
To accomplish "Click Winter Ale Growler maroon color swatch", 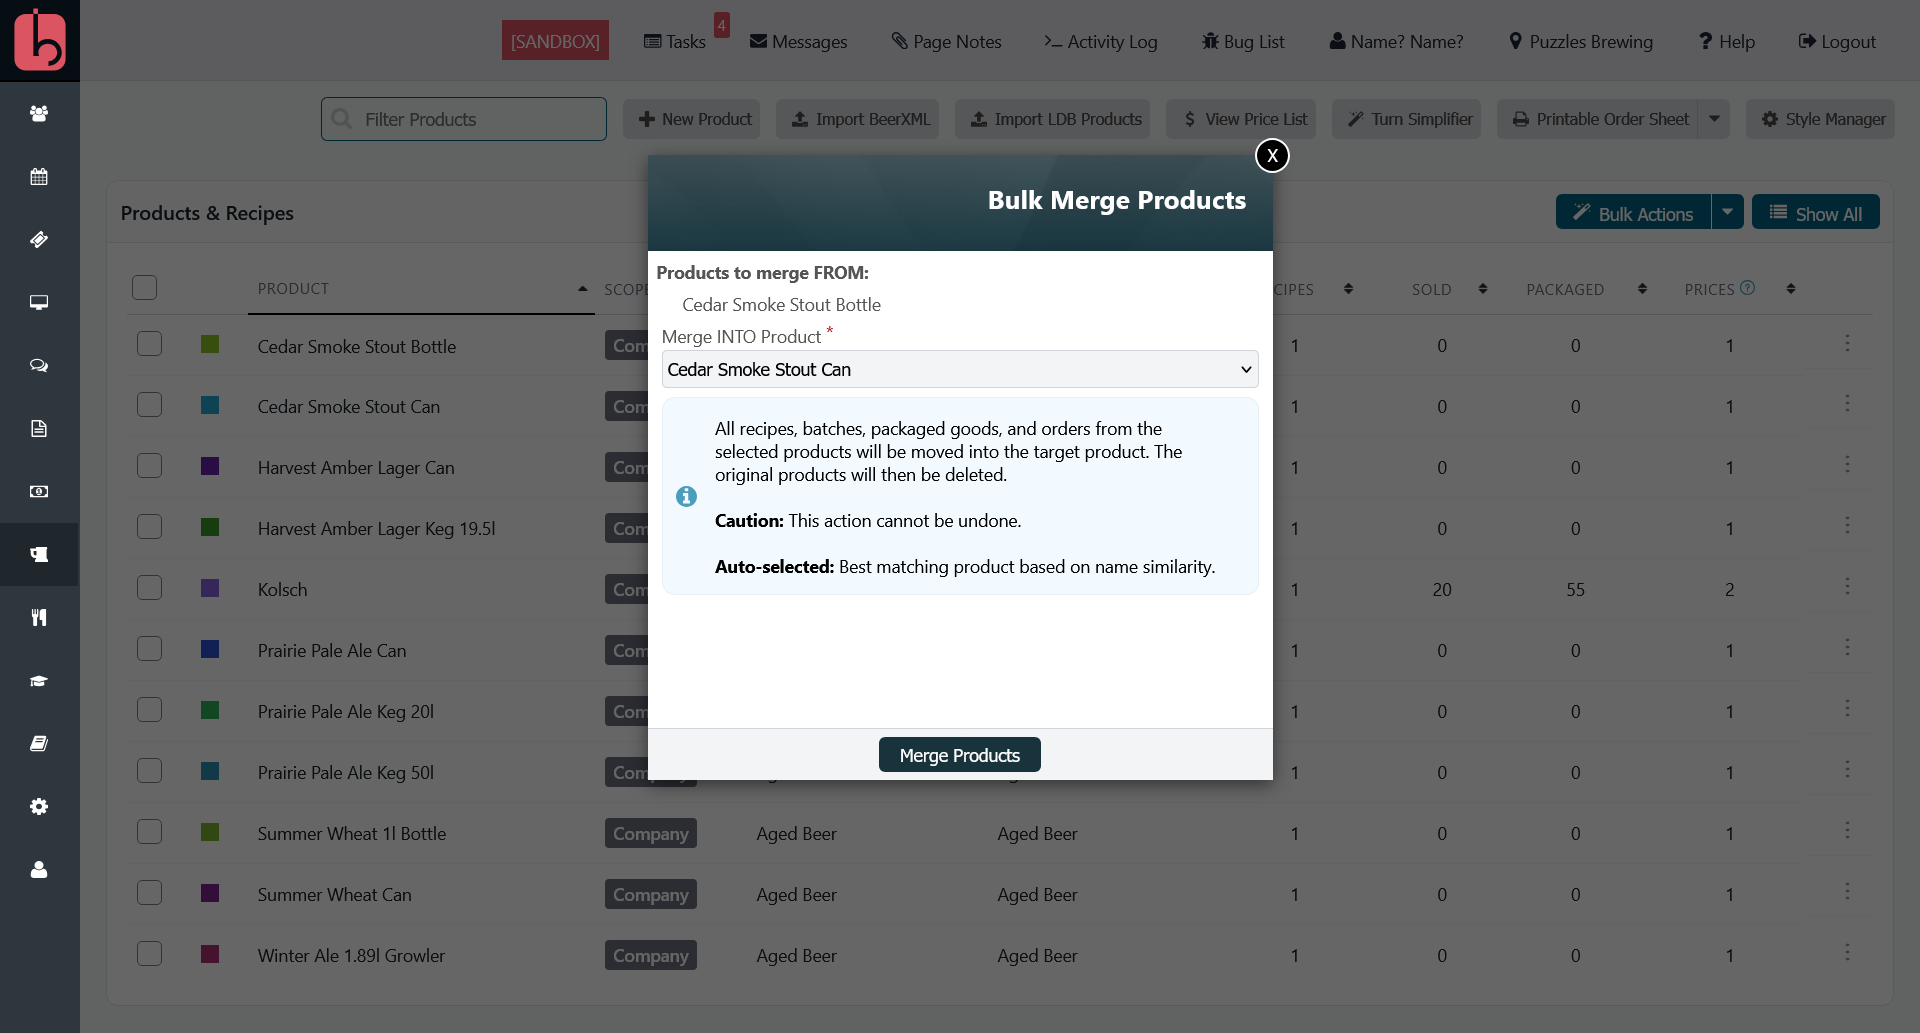I will click(x=210, y=954).
